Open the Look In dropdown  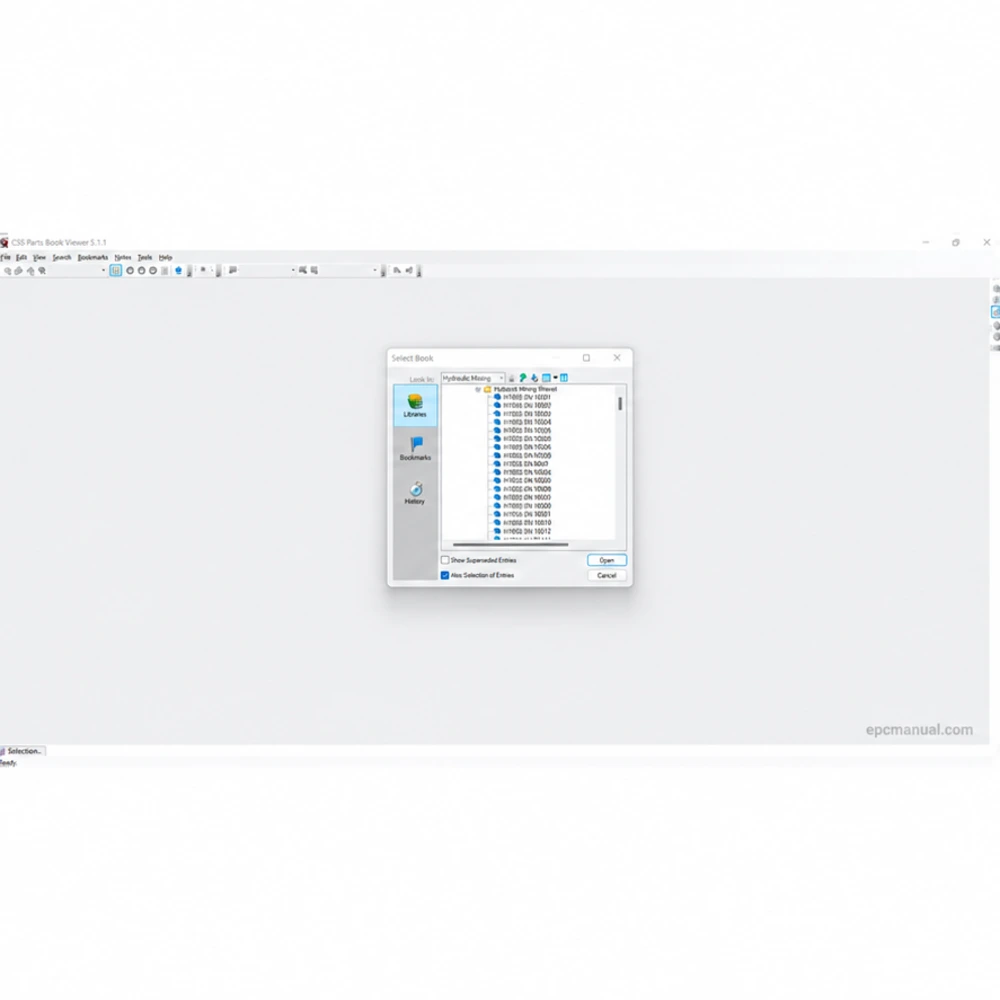(x=473, y=378)
